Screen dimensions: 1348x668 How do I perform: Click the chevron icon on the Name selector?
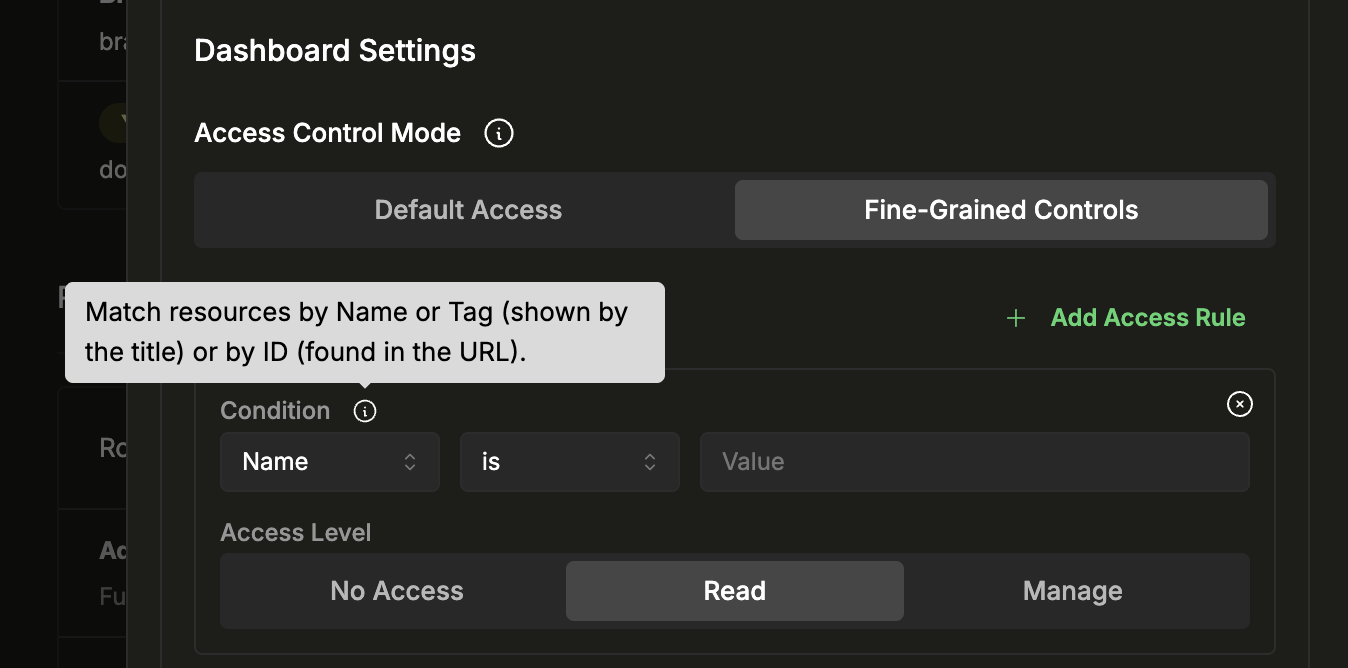410,461
